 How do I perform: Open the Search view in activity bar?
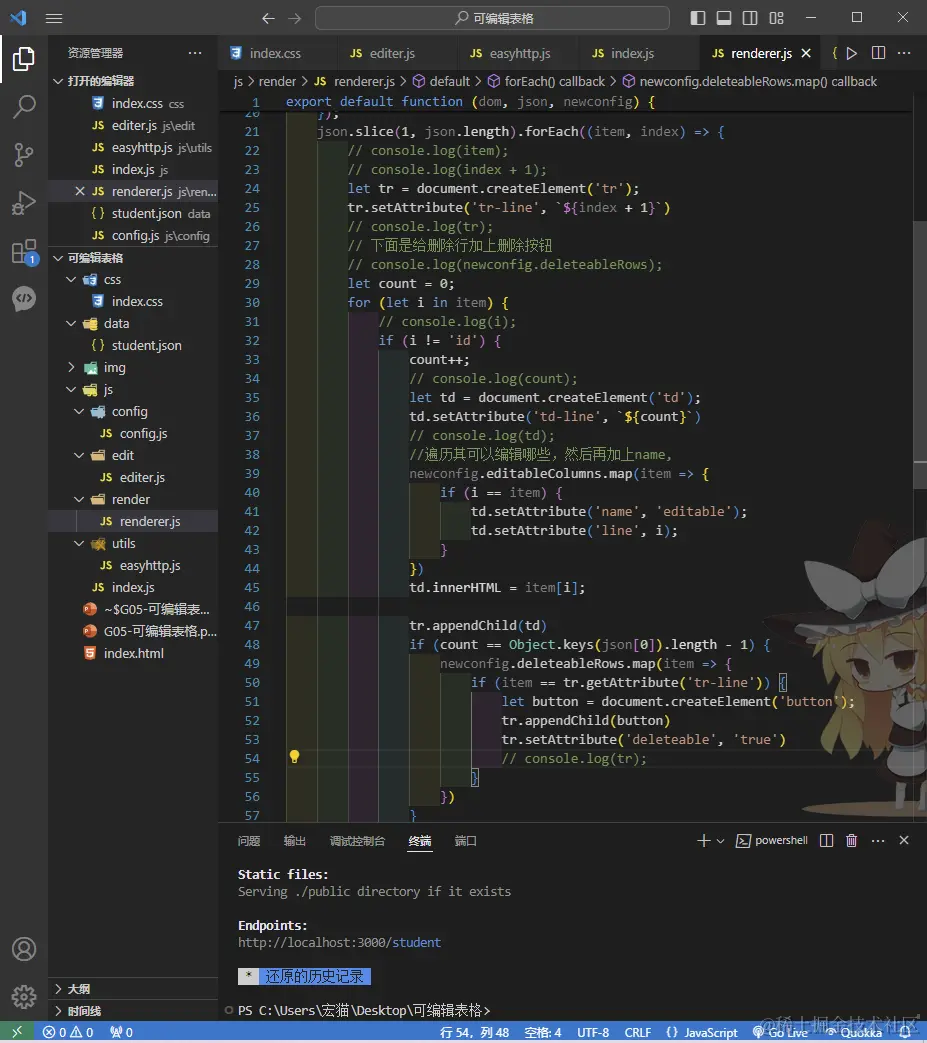coord(24,106)
